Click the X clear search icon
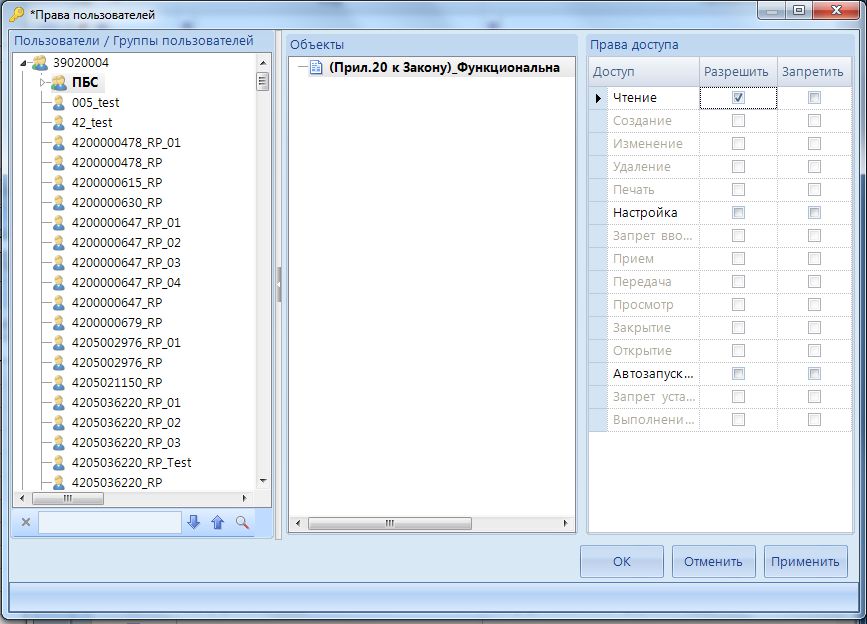Image resolution: width=867 pixels, height=624 pixels. point(26,522)
